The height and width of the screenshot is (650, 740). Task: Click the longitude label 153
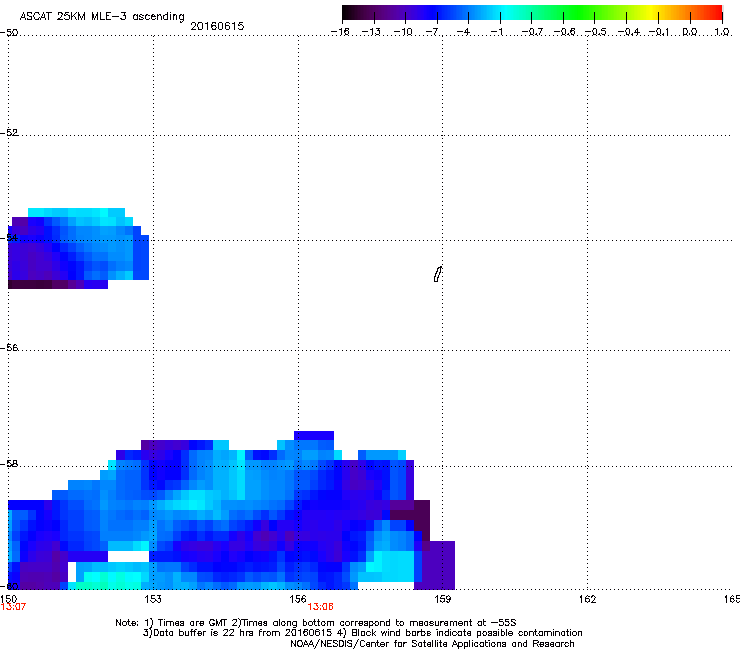tap(153, 599)
